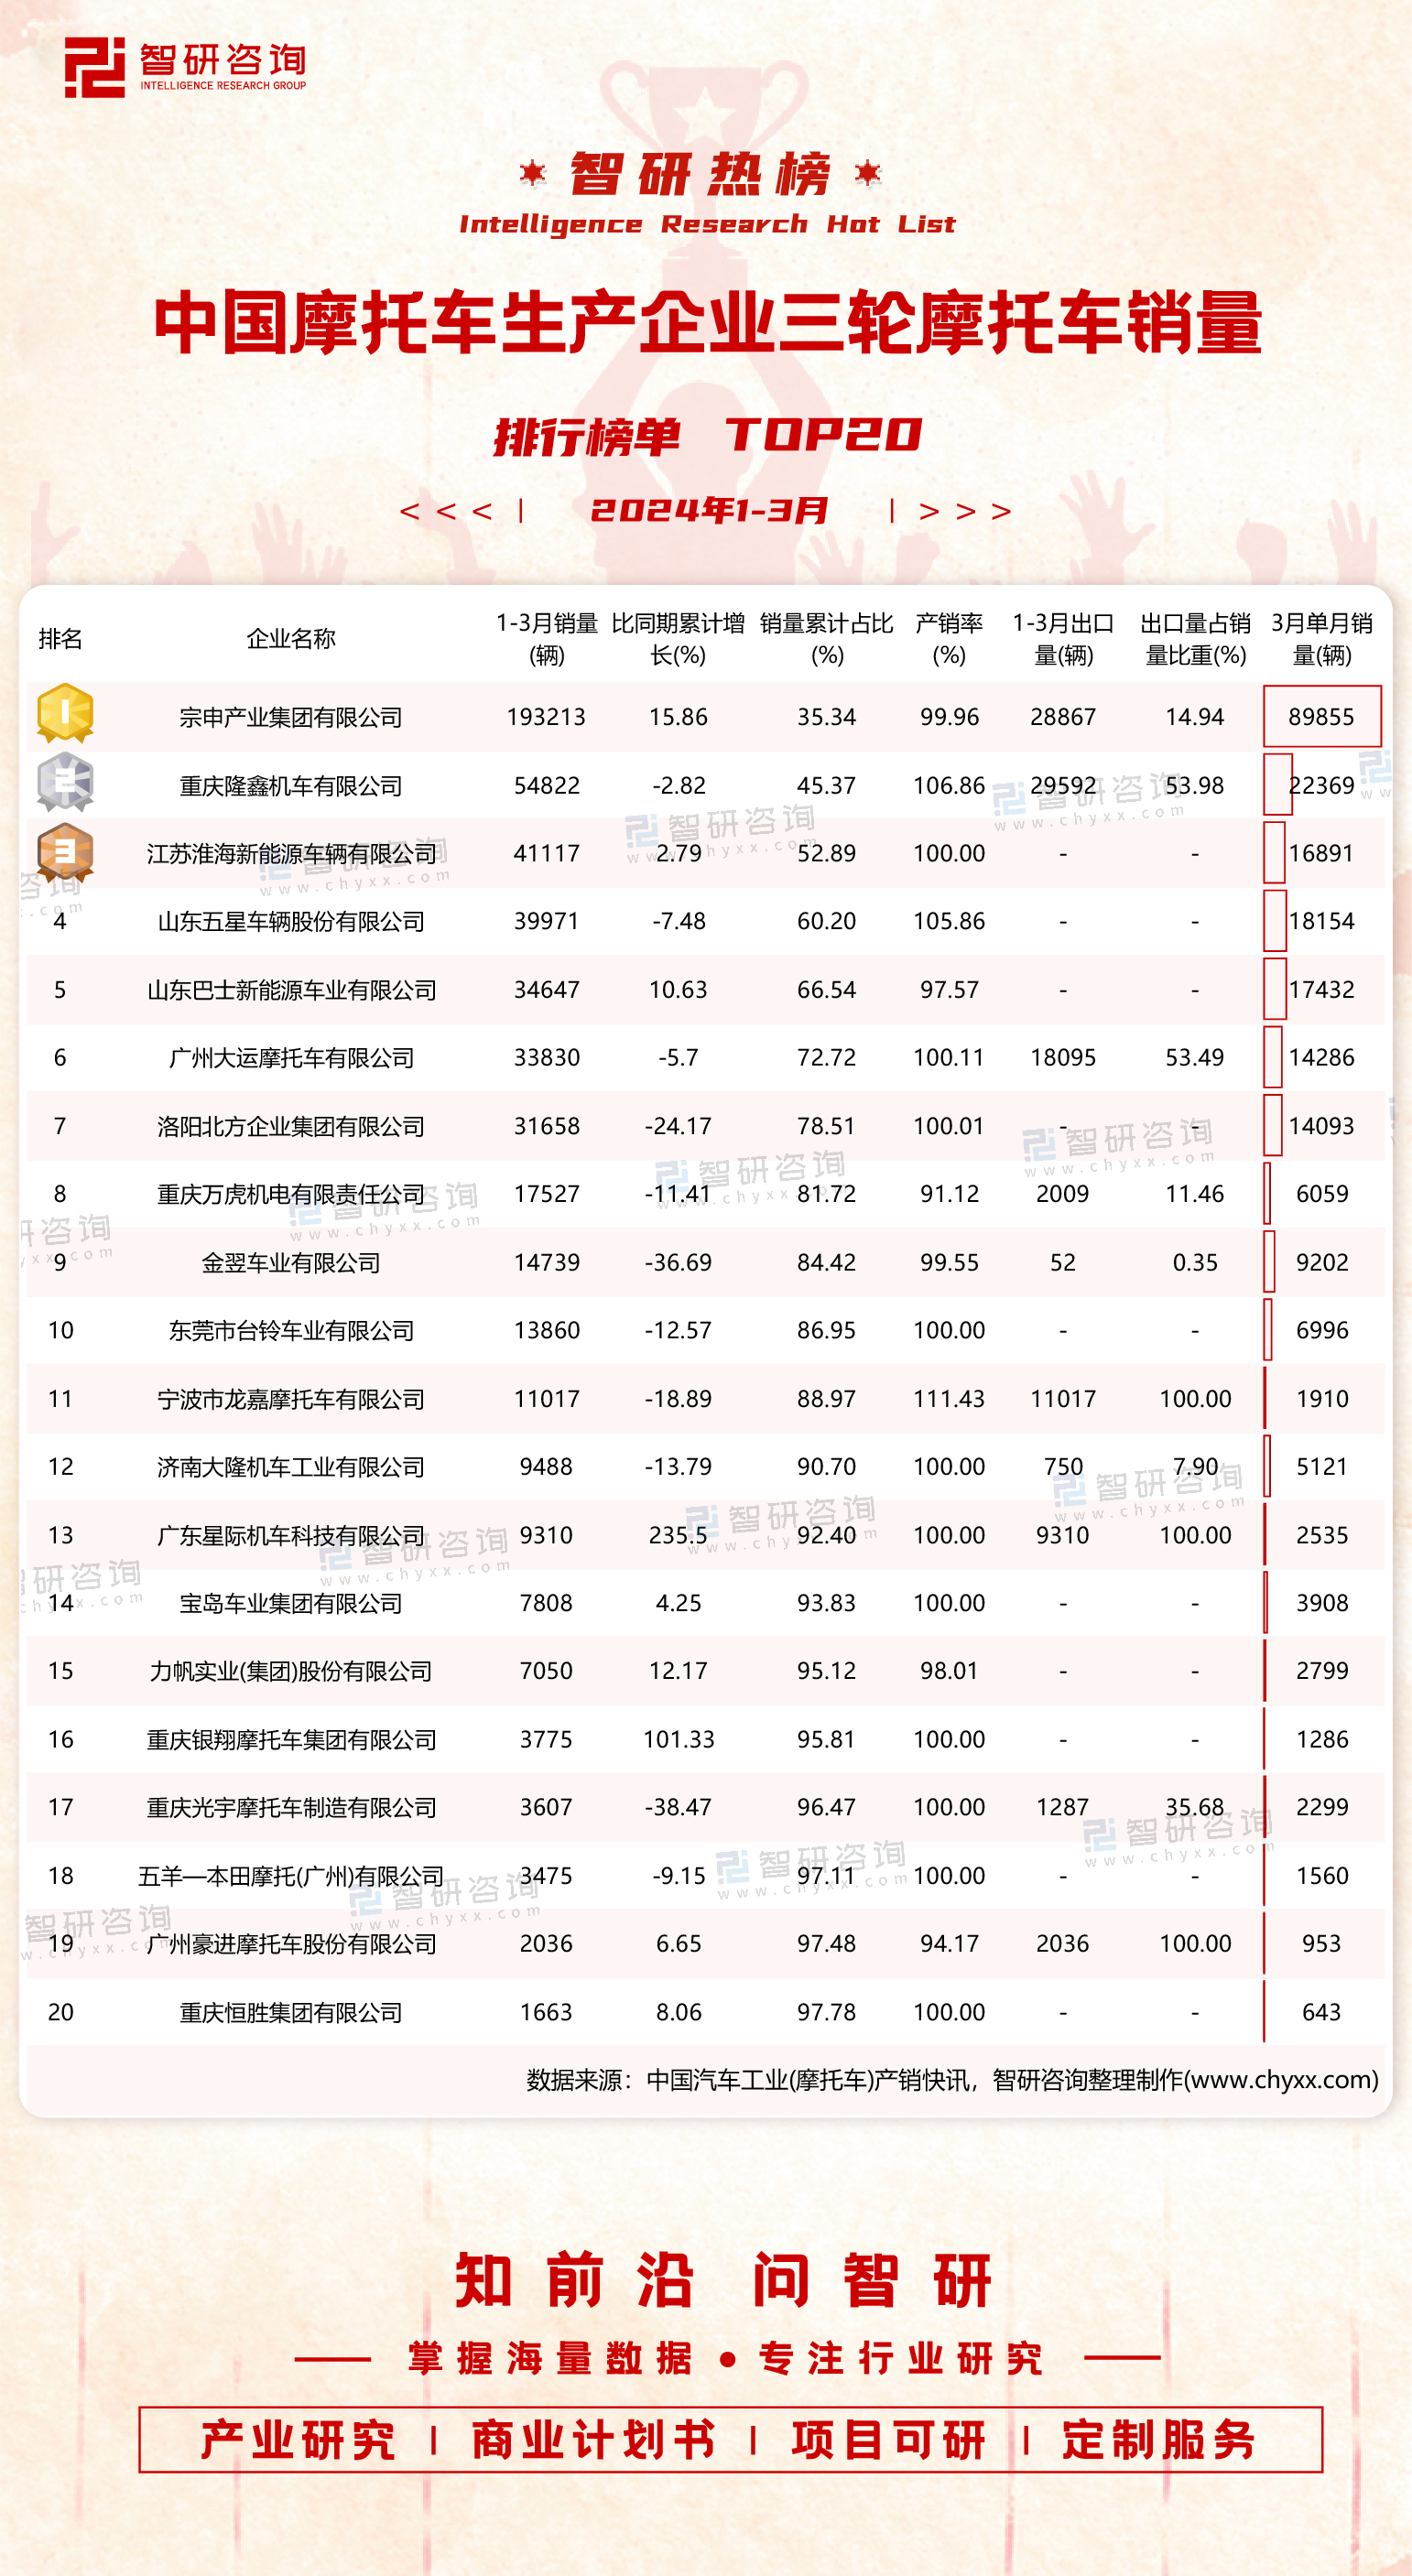Image resolution: width=1412 pixels, height=2576 pixels.
Task: Click 广东星际机车科技有限公司 company name
Action: coord(291,1535)
